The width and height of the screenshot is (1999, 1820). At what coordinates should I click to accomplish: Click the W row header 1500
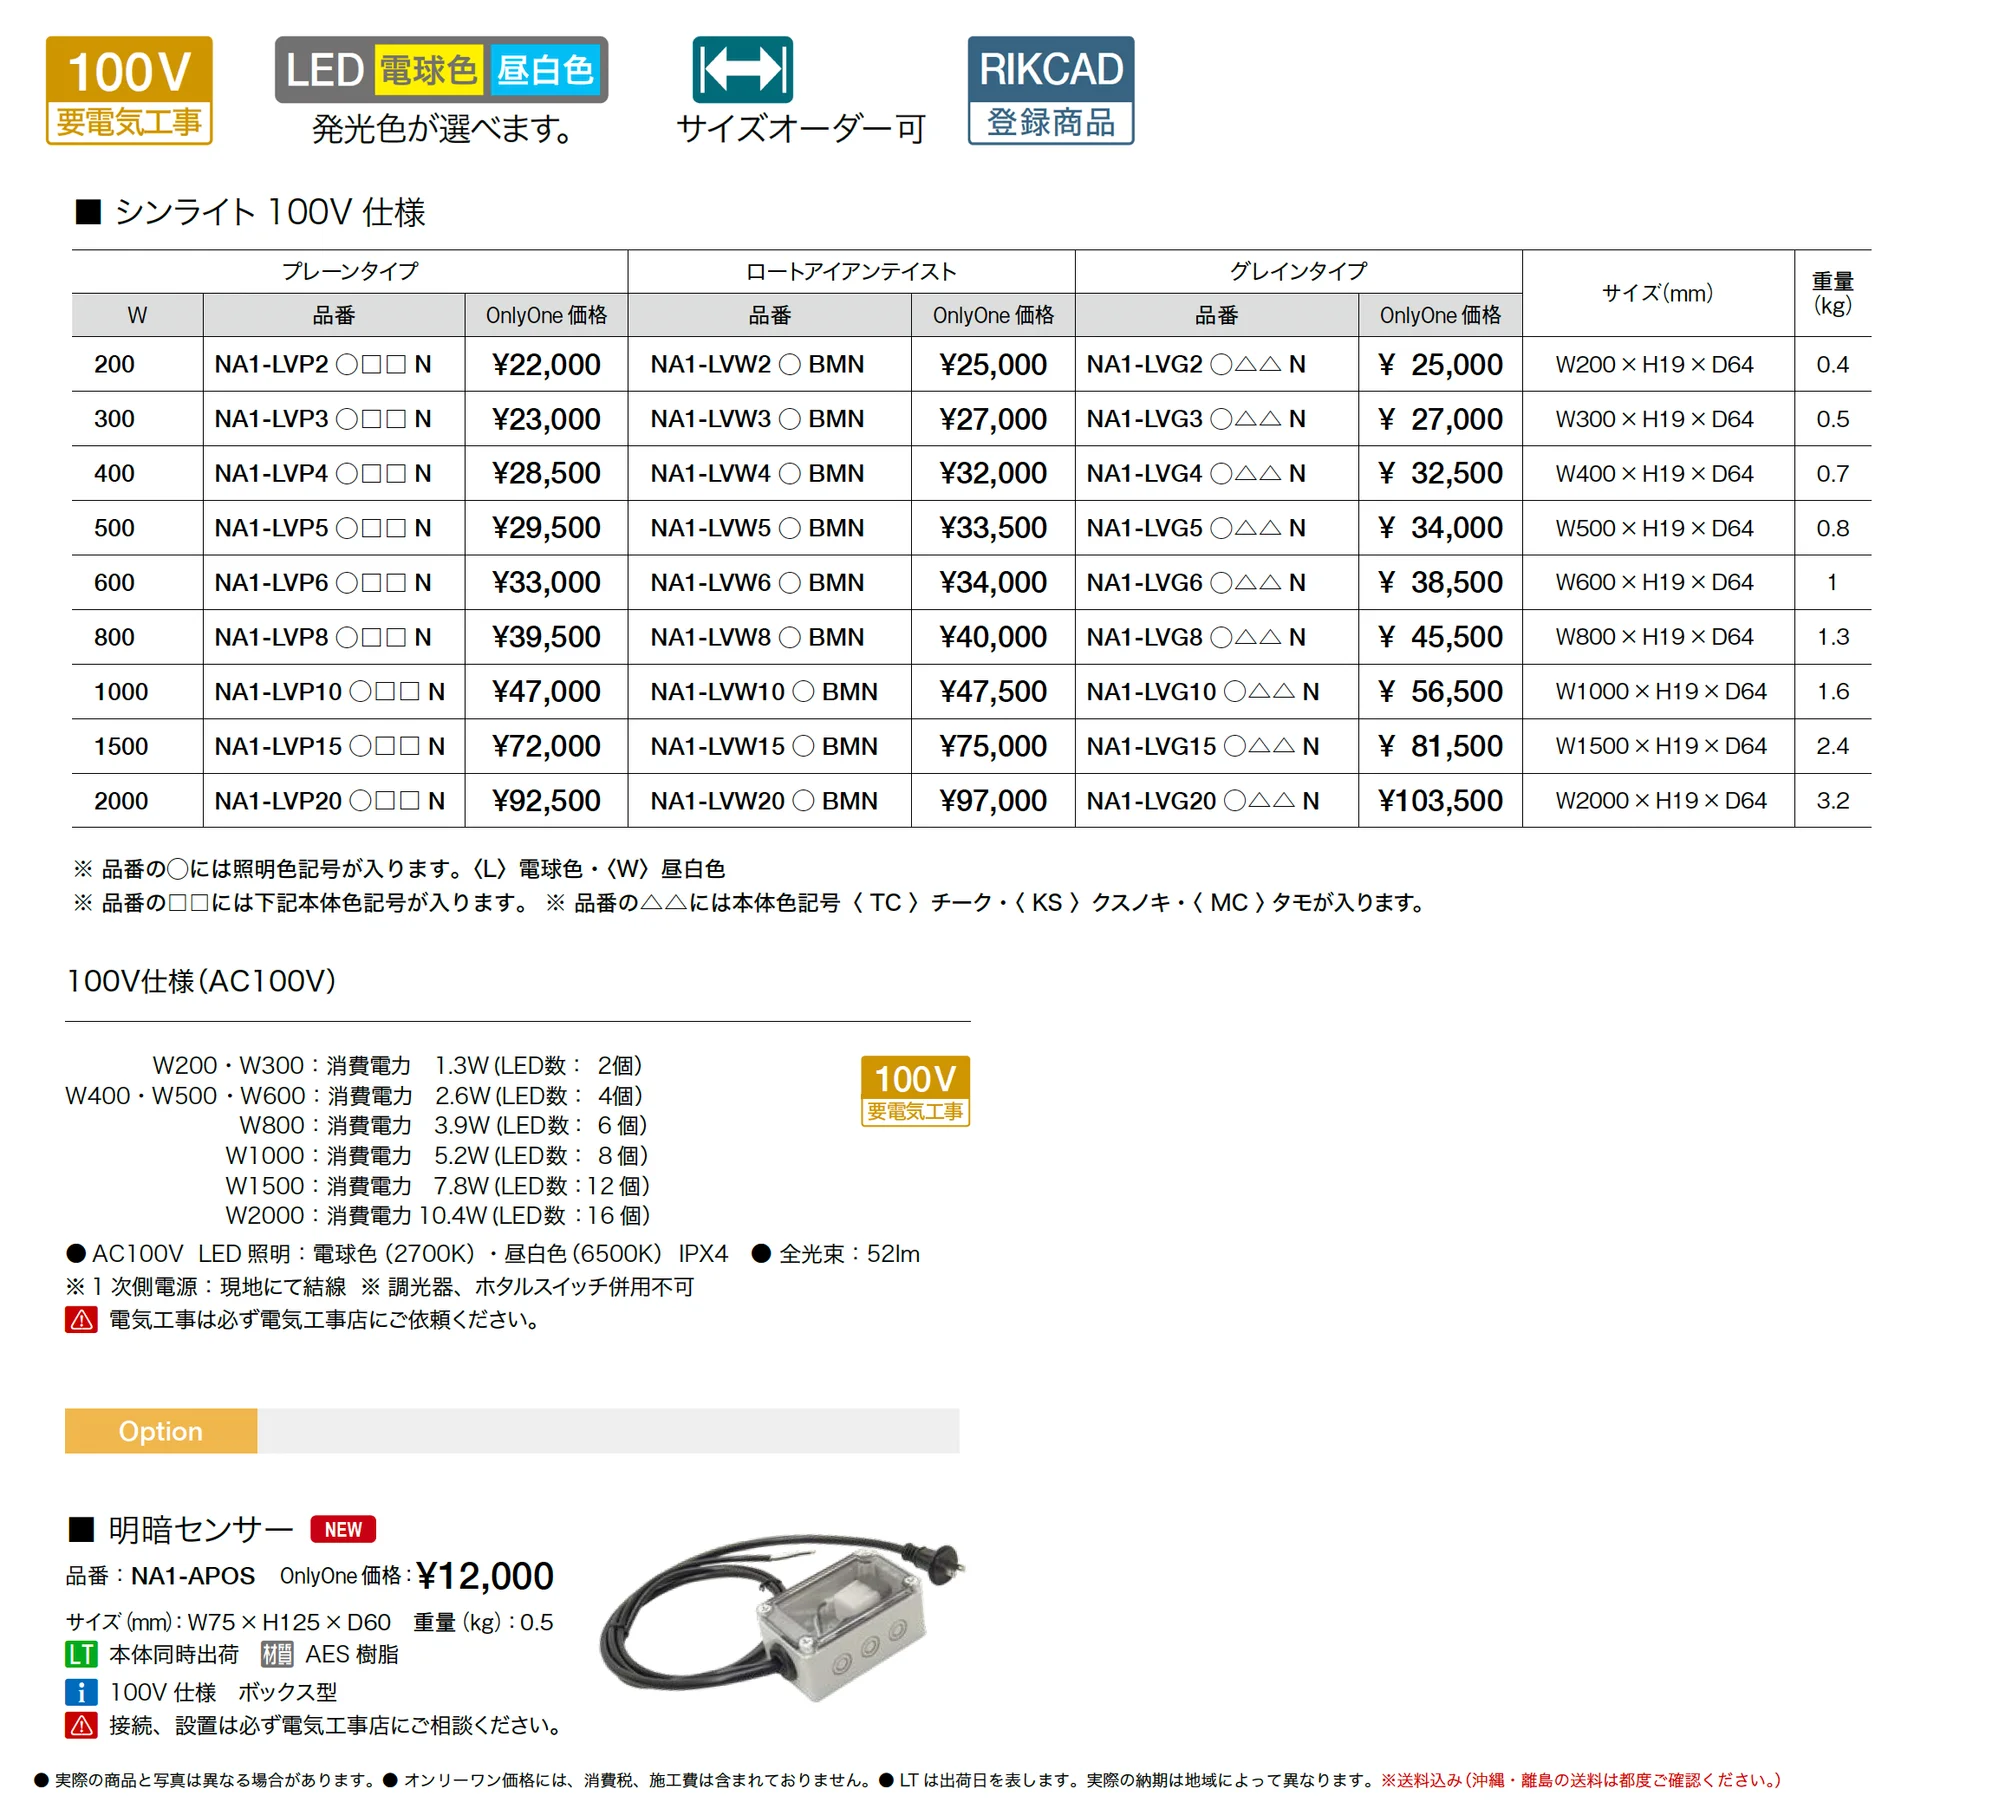pyautogui.click(x=121, y=746)
